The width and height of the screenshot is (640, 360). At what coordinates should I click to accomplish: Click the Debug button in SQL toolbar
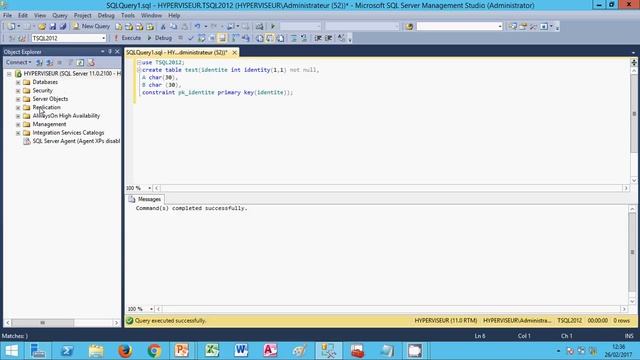[x=160, y=38]
